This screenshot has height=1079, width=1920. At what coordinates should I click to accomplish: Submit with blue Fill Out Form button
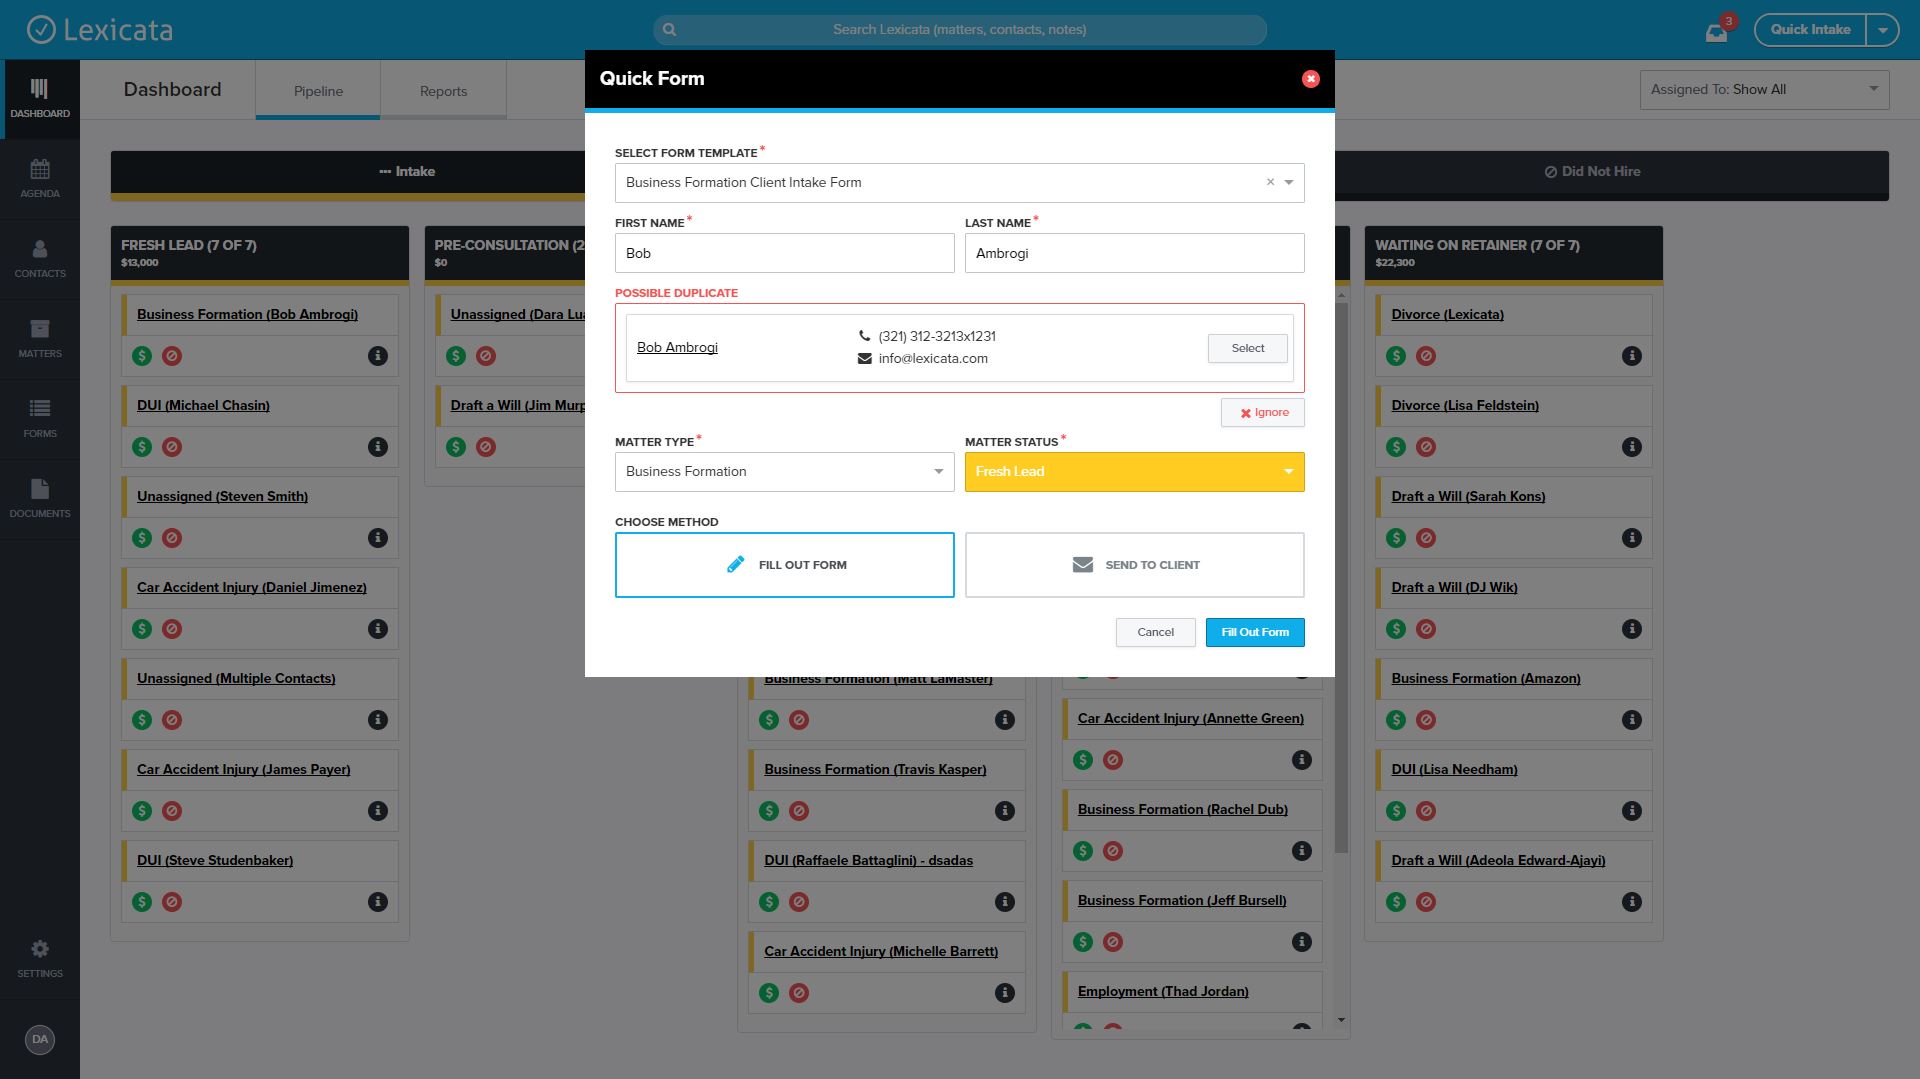click(1255, 632)
